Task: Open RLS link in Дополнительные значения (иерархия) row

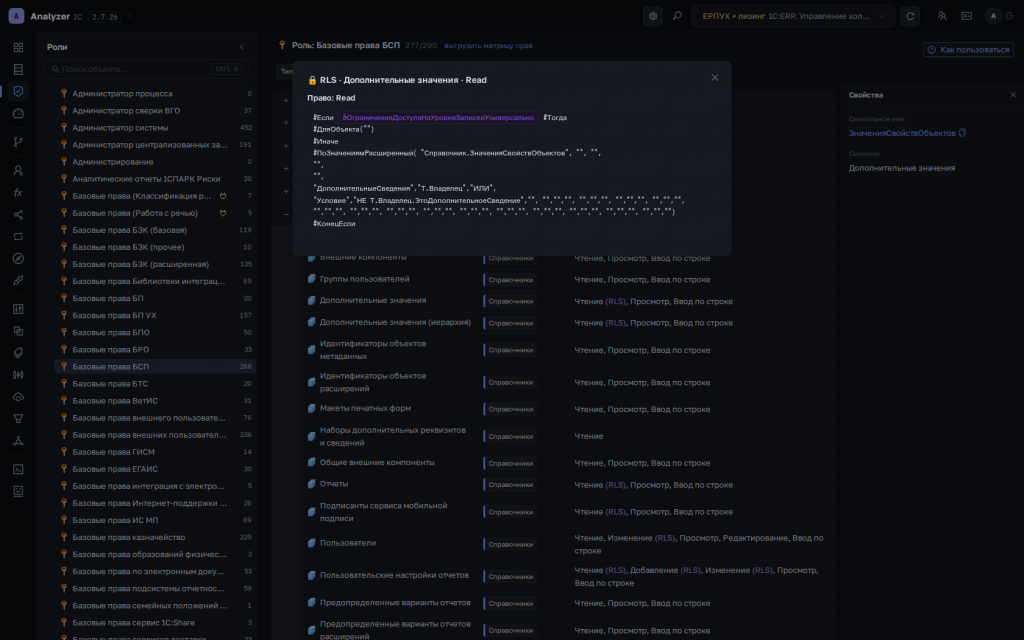Action: (x=615, y=323)
